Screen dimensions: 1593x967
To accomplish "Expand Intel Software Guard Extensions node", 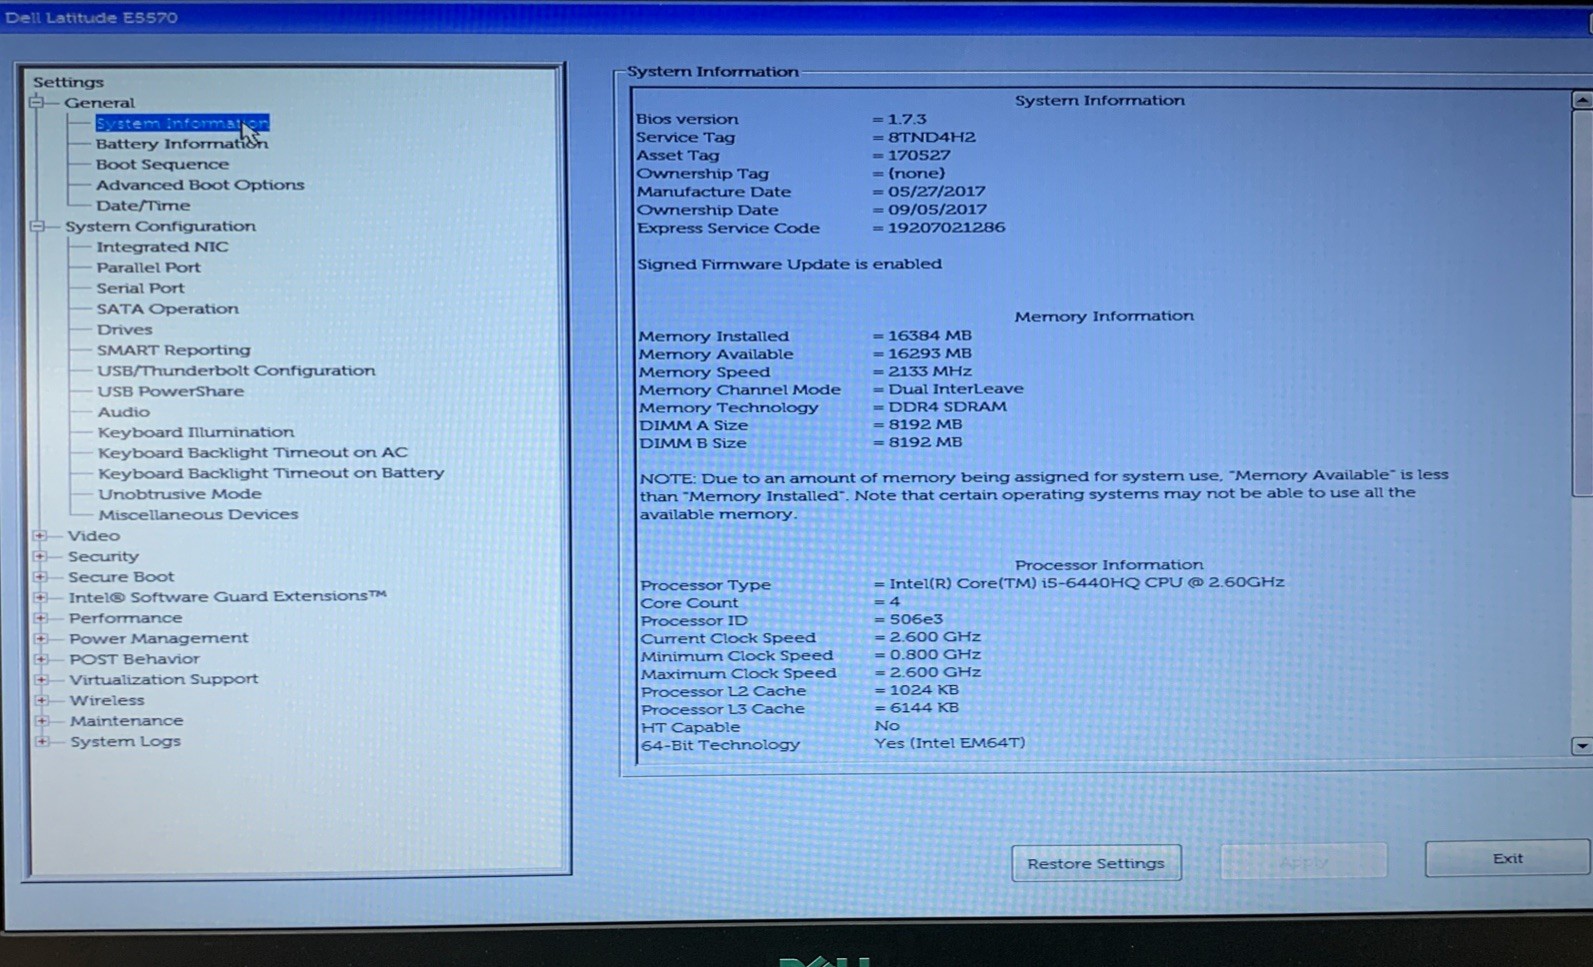I will pos(41,597).
